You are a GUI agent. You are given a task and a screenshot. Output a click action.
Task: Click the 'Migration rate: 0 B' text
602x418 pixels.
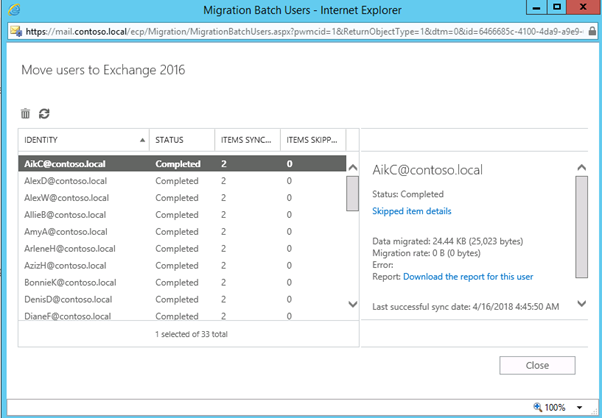426,253
